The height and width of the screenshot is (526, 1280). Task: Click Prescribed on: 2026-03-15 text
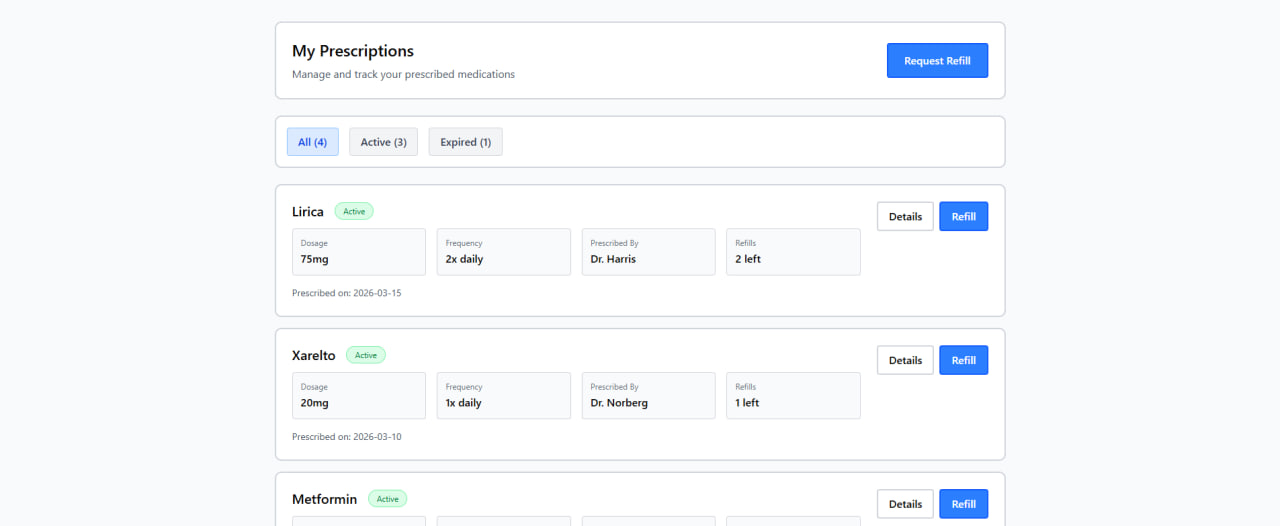coord(346,293)
